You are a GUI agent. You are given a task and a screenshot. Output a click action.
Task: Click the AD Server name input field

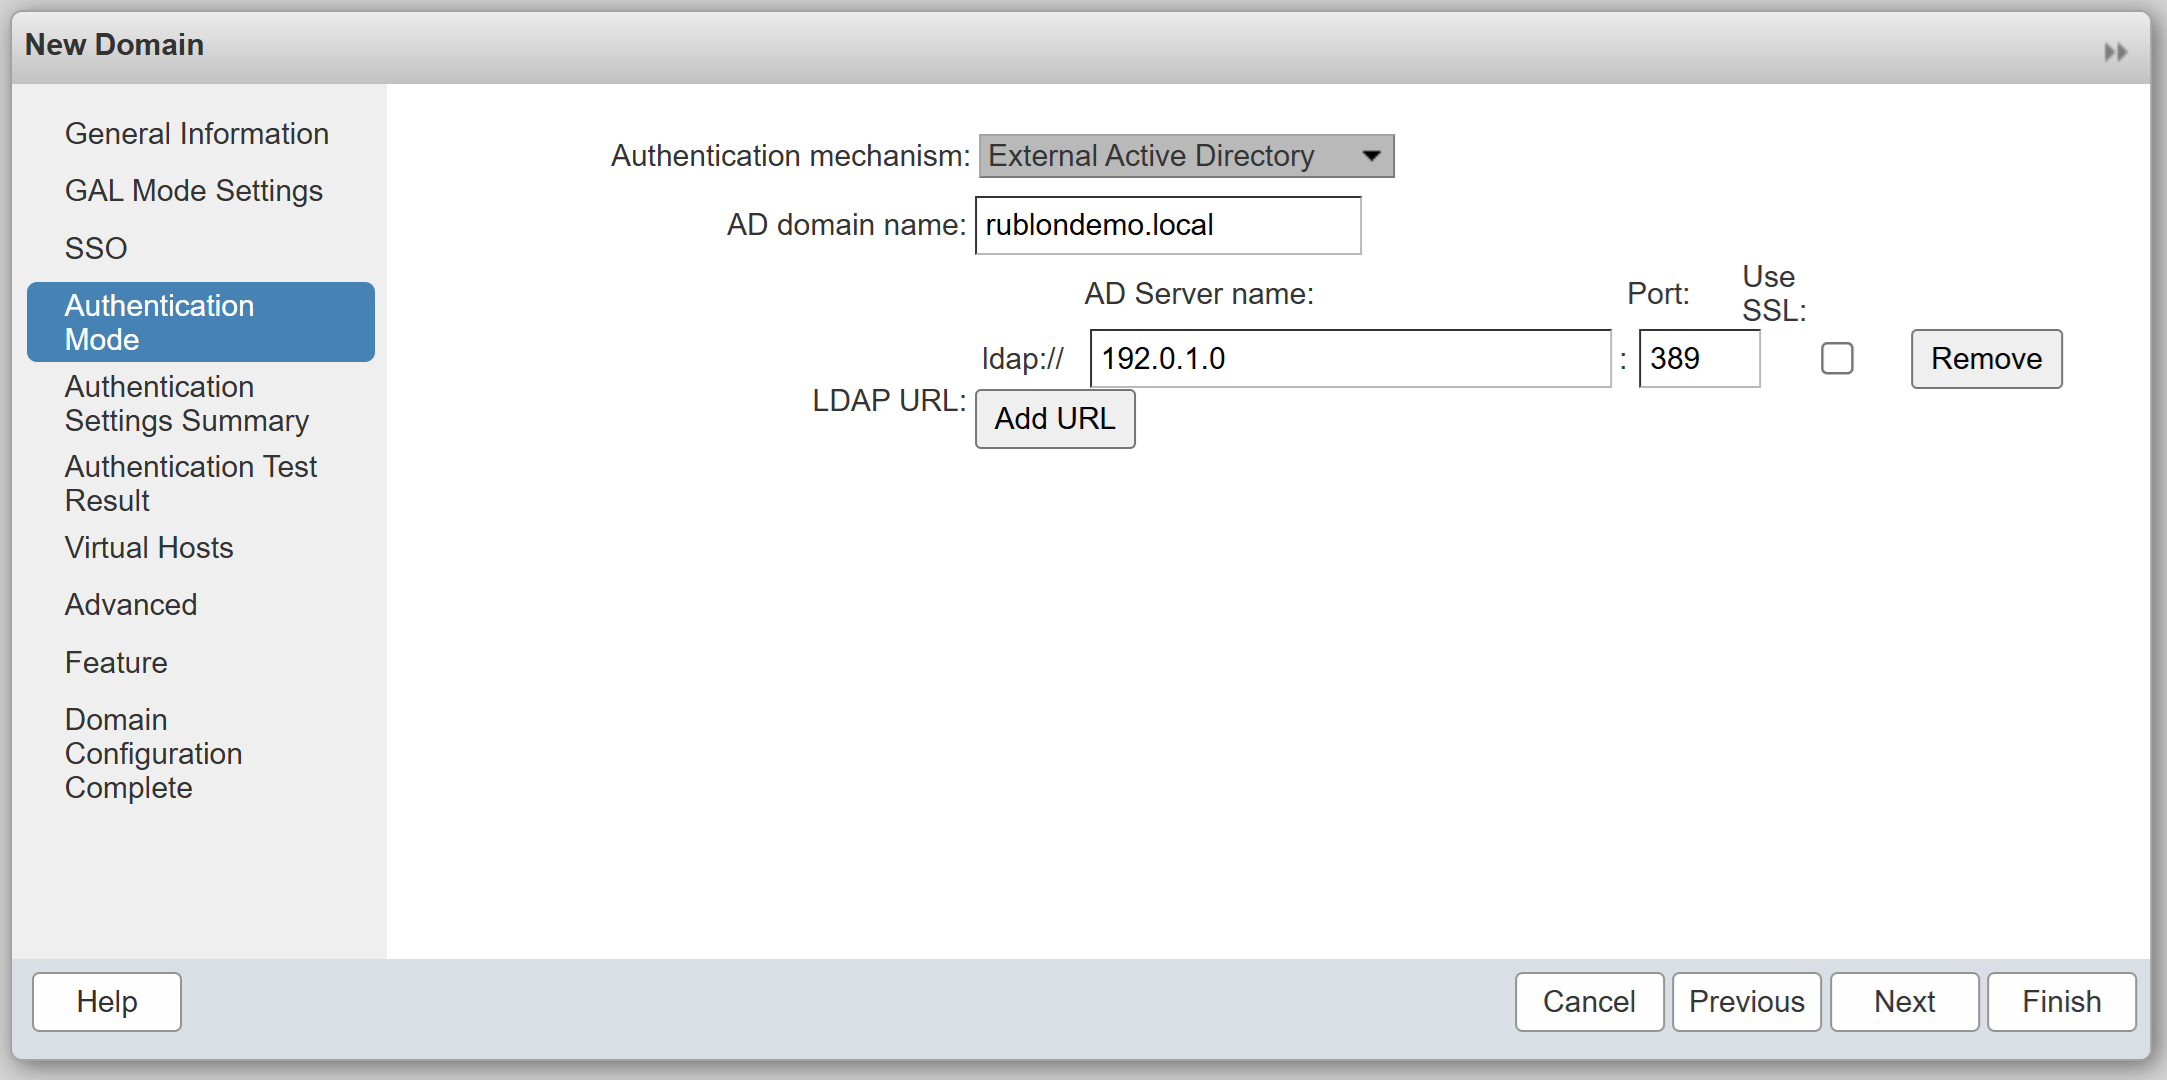[1349, 359]
